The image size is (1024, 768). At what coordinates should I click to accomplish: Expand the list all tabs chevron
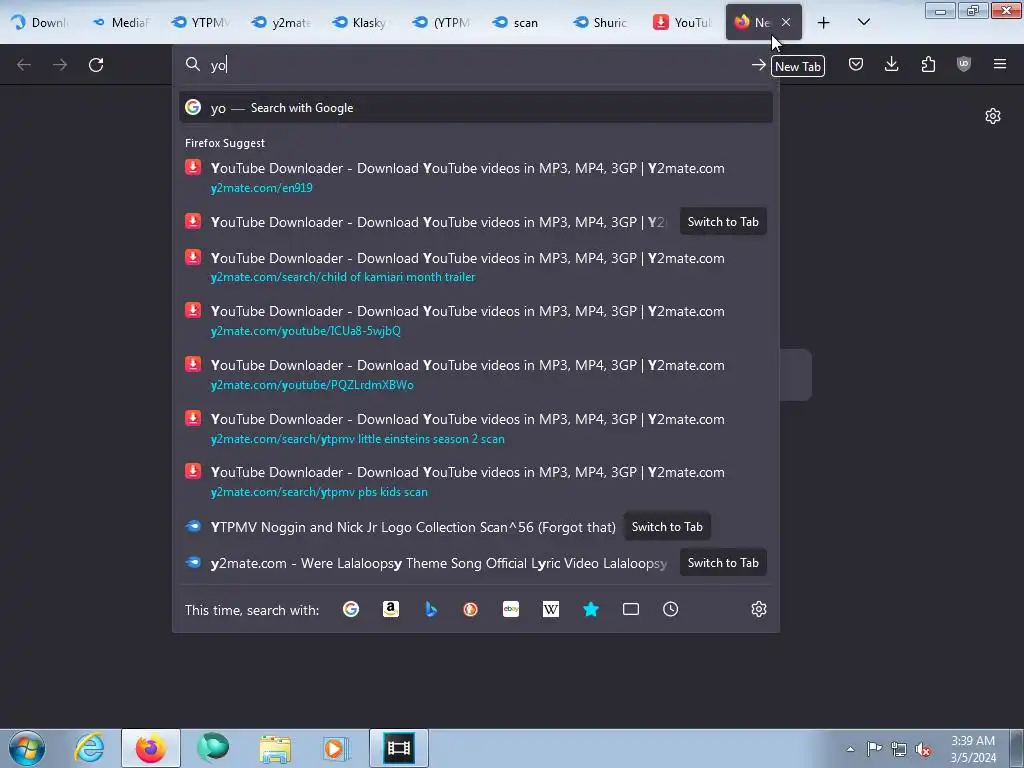863,22
